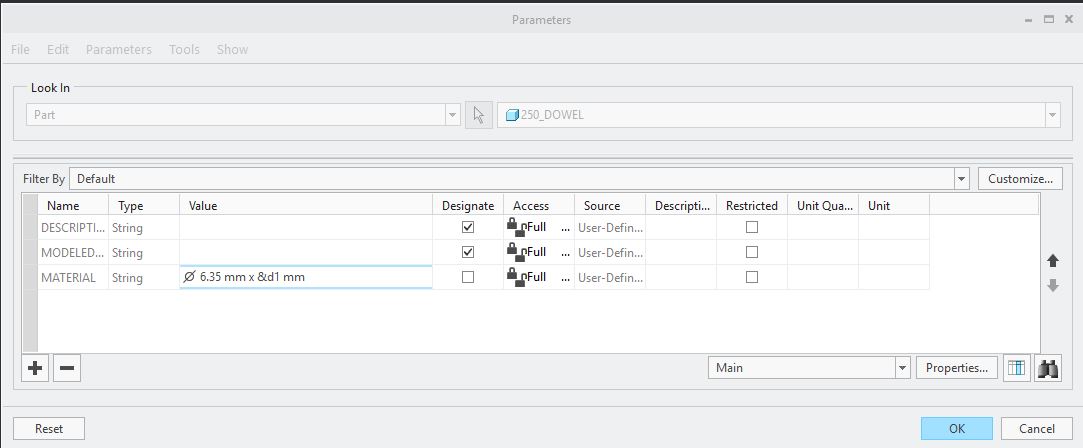Maximize the Parameters window

pyautogui.click(x=1048, y=20)
